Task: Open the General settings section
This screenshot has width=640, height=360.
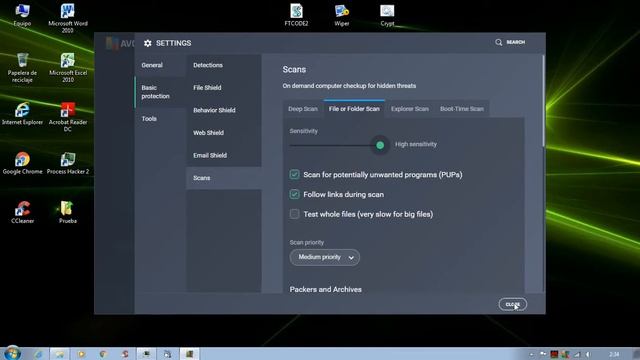Action: 160,65
